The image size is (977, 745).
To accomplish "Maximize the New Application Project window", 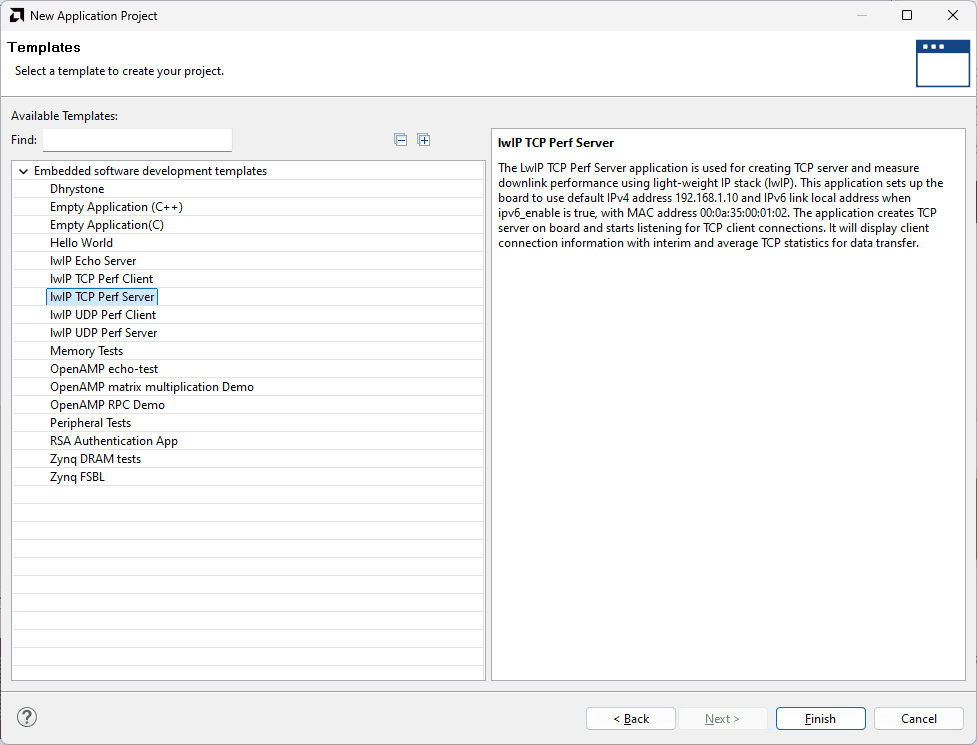I will (x=906, y=15).
